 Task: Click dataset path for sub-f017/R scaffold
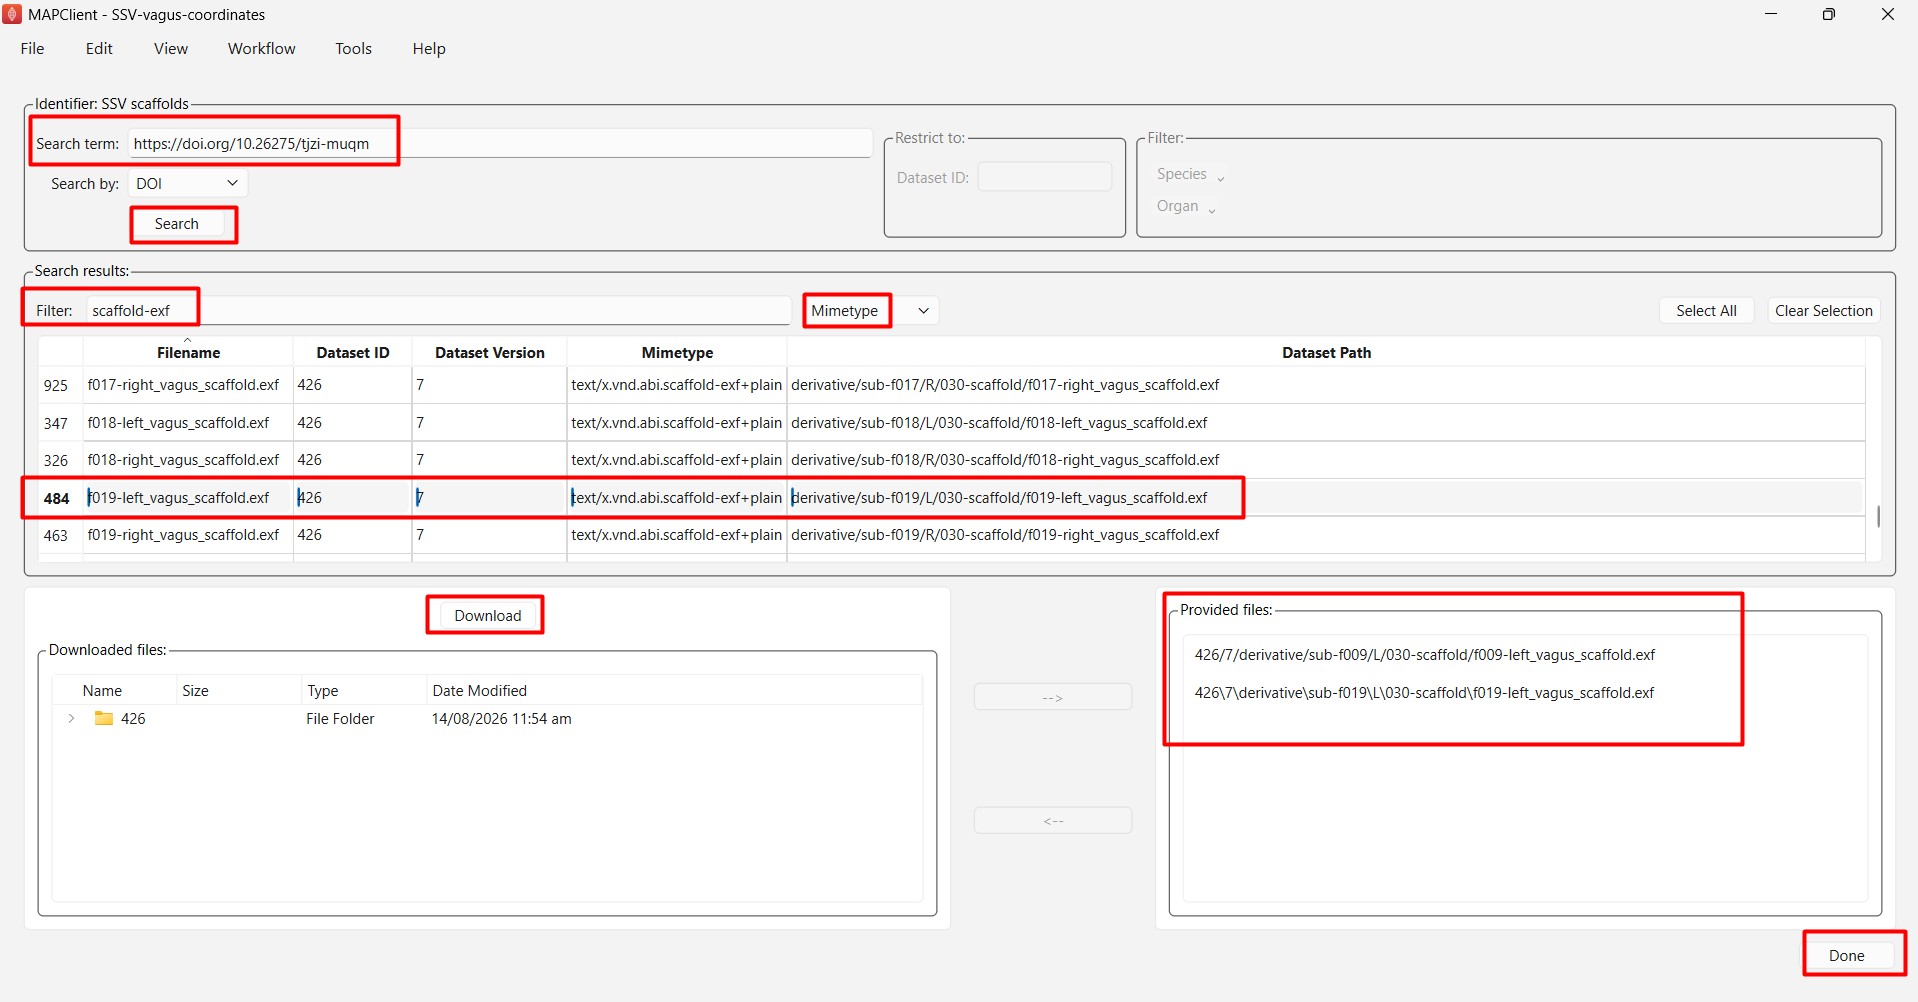coord(1326,385)
